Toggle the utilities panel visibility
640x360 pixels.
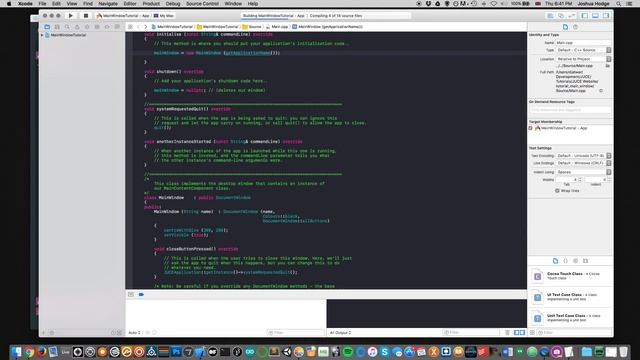tap(606, 16)
